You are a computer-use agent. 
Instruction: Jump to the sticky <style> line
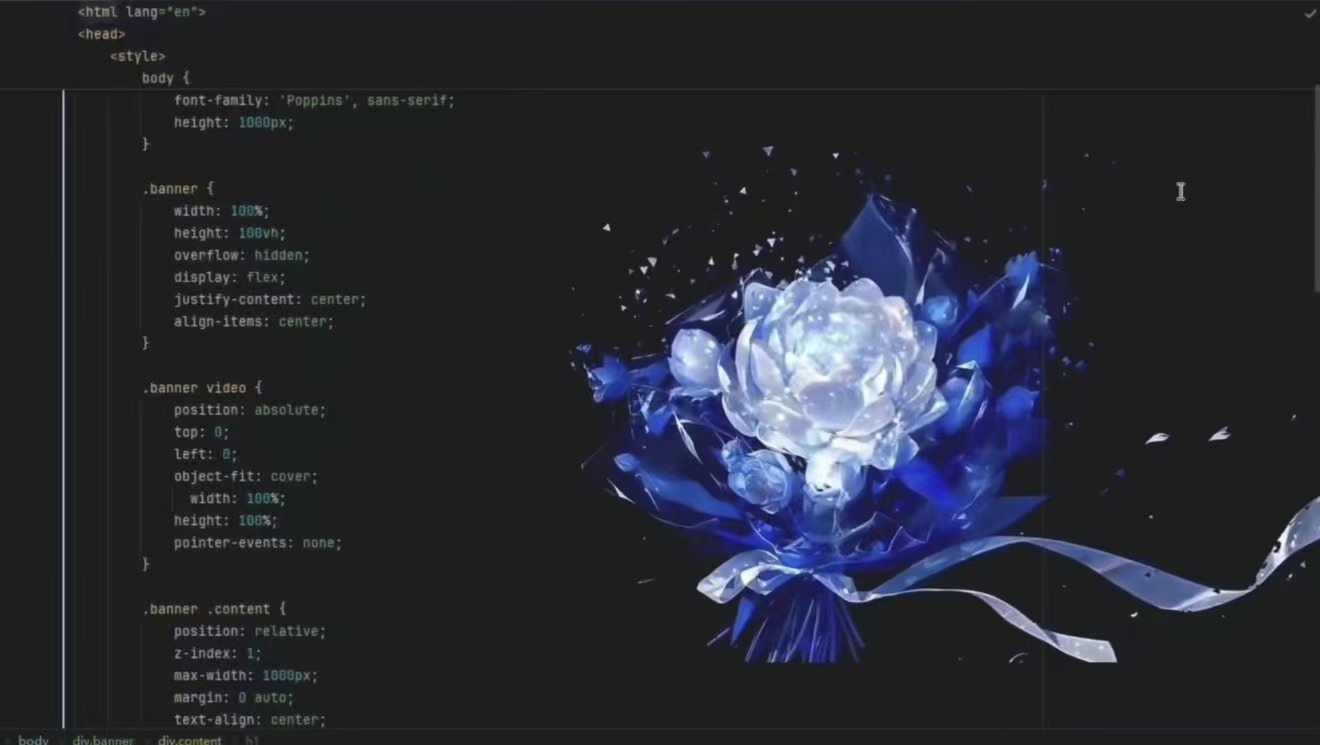(x=138, y=56)
